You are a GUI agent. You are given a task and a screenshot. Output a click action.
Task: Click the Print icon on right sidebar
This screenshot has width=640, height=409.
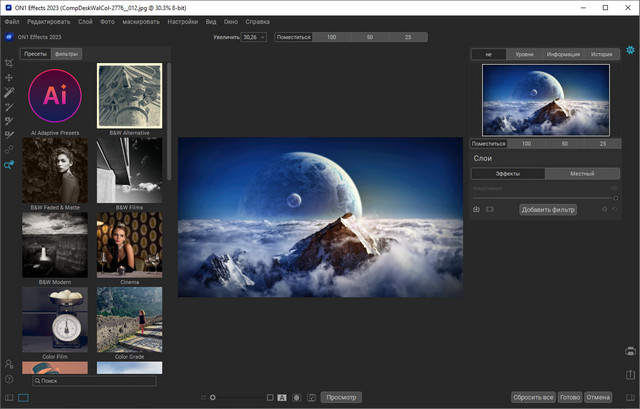tap(630, 351)
